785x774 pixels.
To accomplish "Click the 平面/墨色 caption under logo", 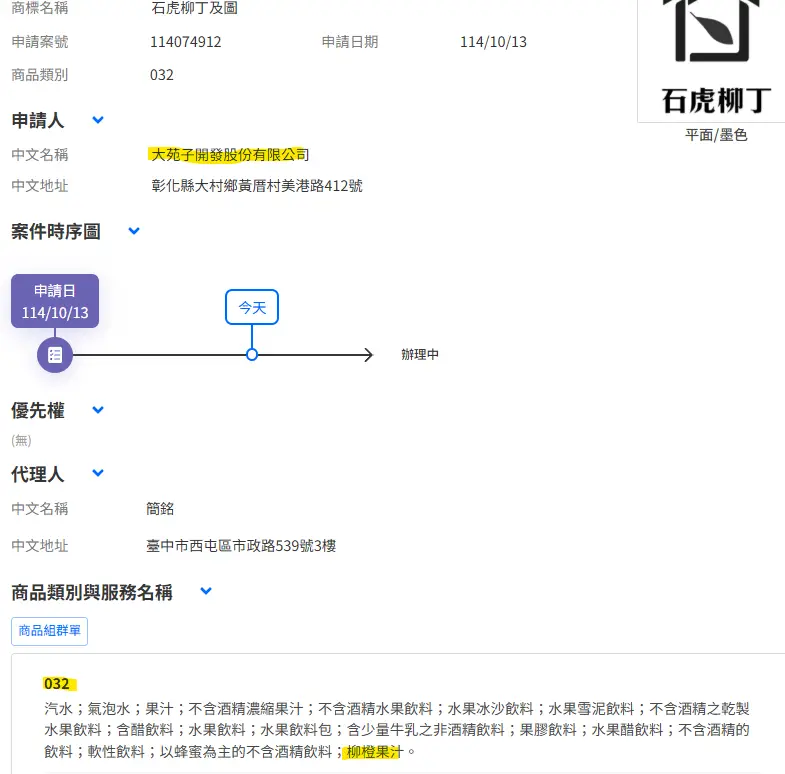I will tap(716, 135).
